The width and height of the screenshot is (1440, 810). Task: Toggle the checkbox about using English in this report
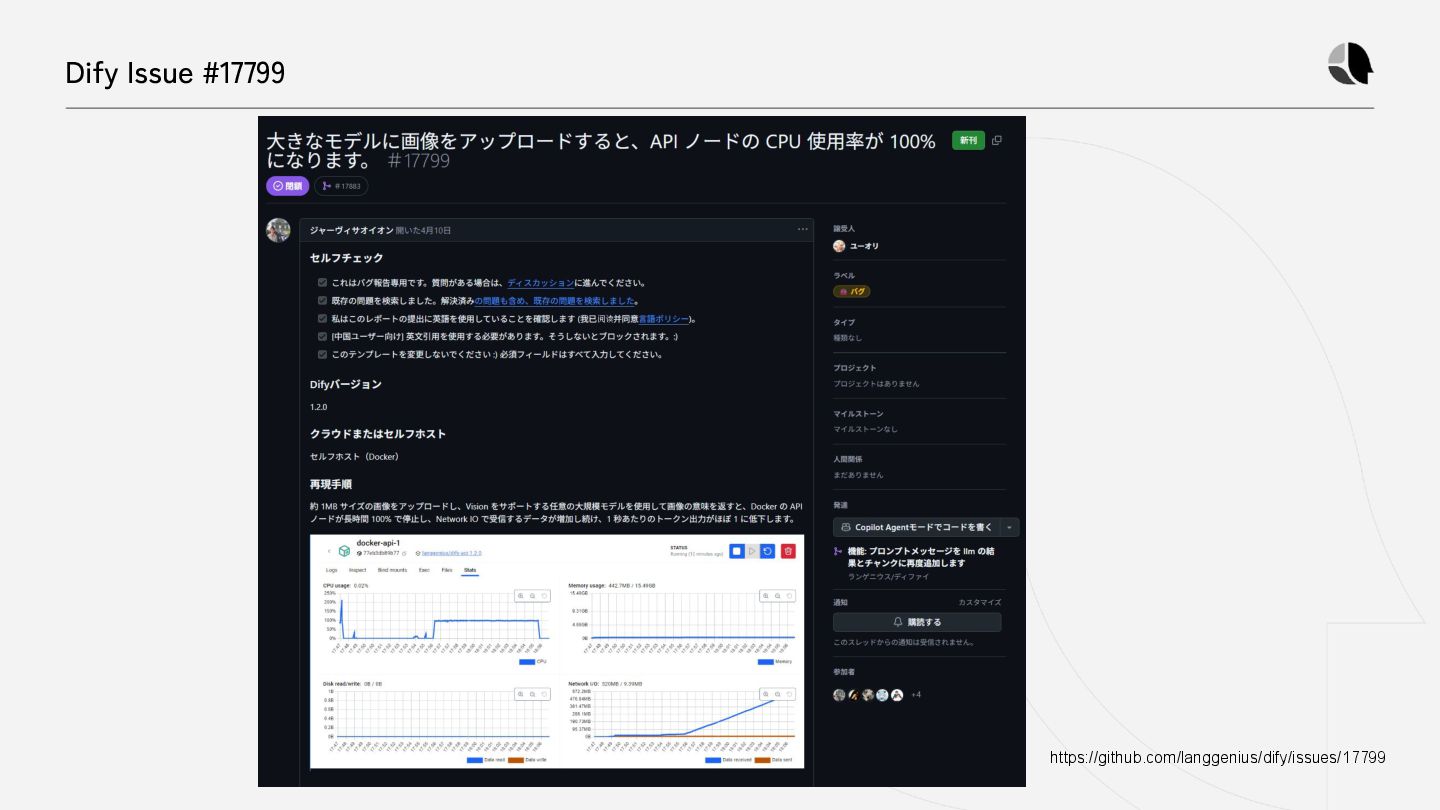[322, 319]
